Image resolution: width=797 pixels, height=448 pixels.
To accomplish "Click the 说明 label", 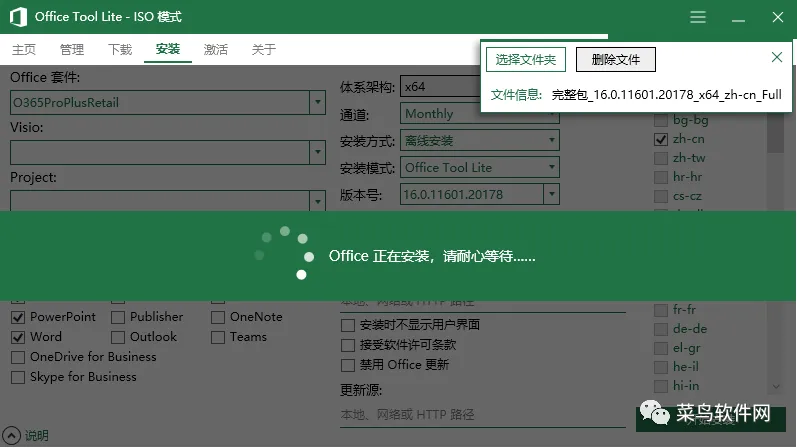I will 37,436.
